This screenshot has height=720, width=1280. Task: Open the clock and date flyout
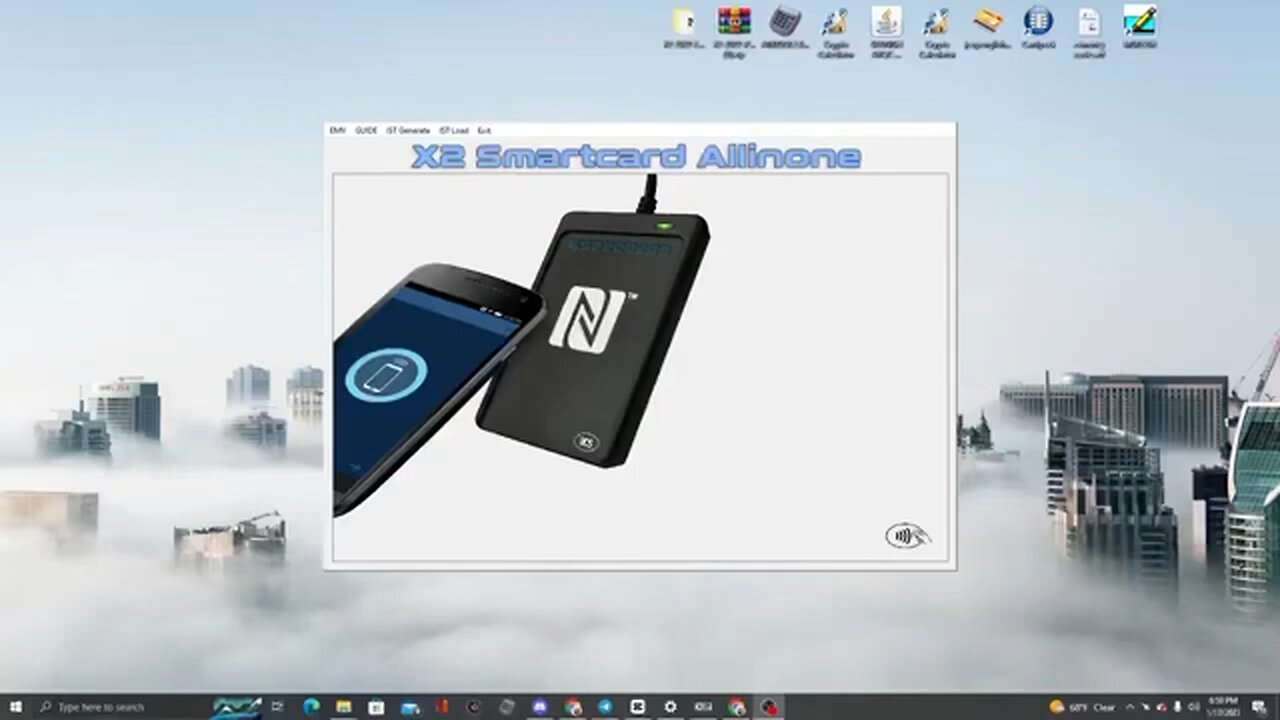tap(1225, 707)
